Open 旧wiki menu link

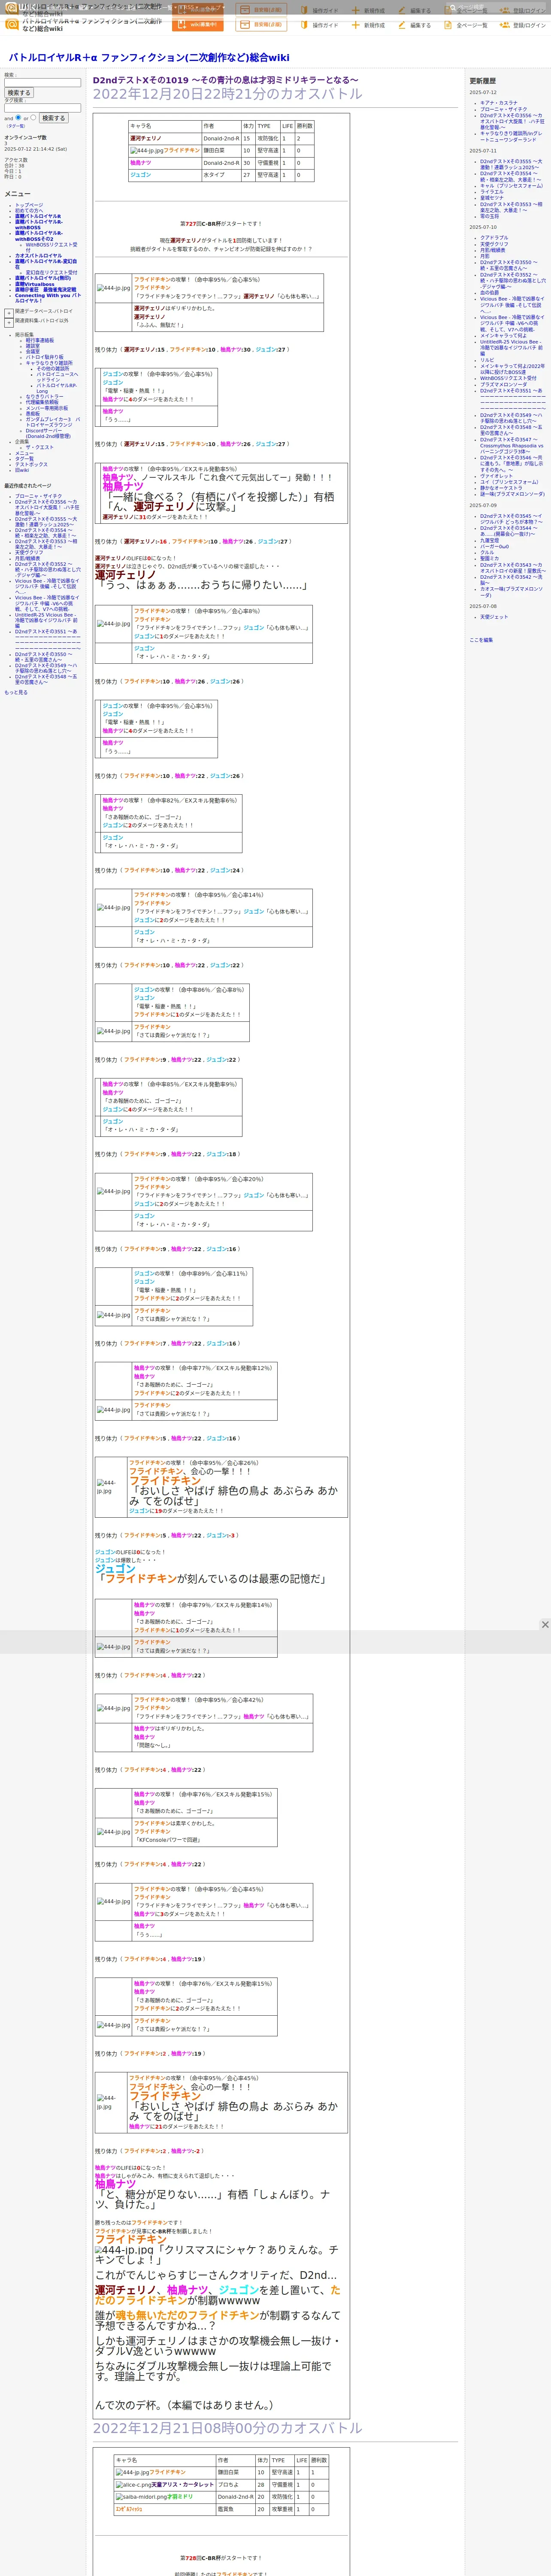pyautogui.click(x=22, y=470)
